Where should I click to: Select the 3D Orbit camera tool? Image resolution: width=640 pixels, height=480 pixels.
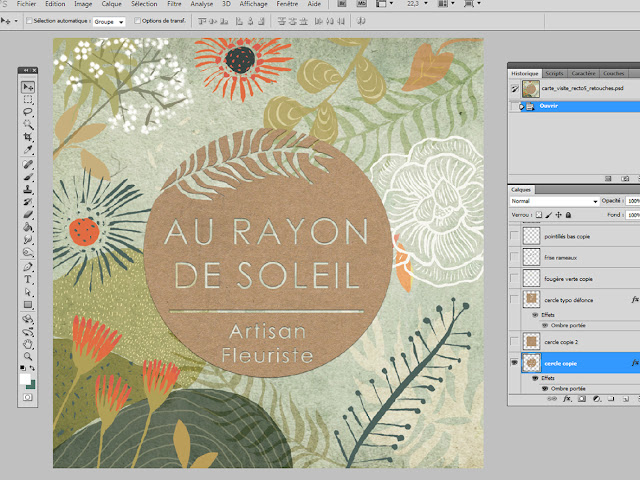coord(28,331)
